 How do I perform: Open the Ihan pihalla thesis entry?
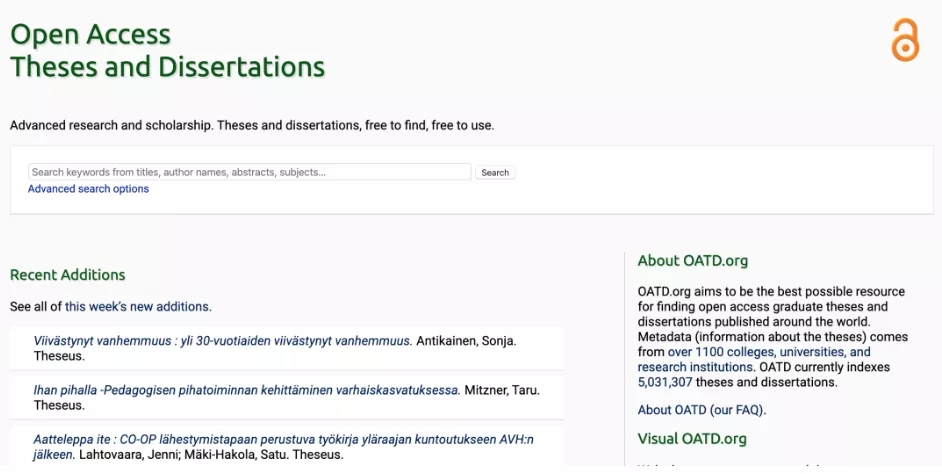246,390
